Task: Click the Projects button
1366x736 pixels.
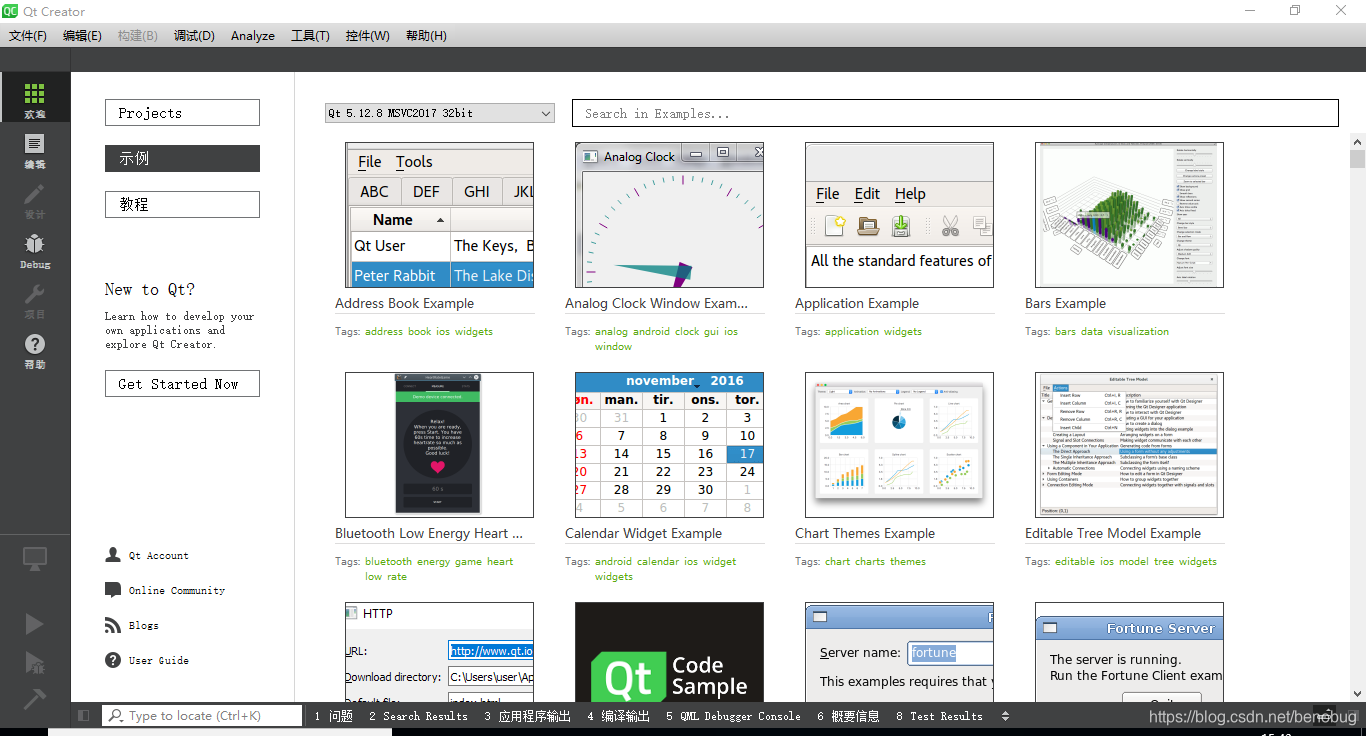Action: 182,113
